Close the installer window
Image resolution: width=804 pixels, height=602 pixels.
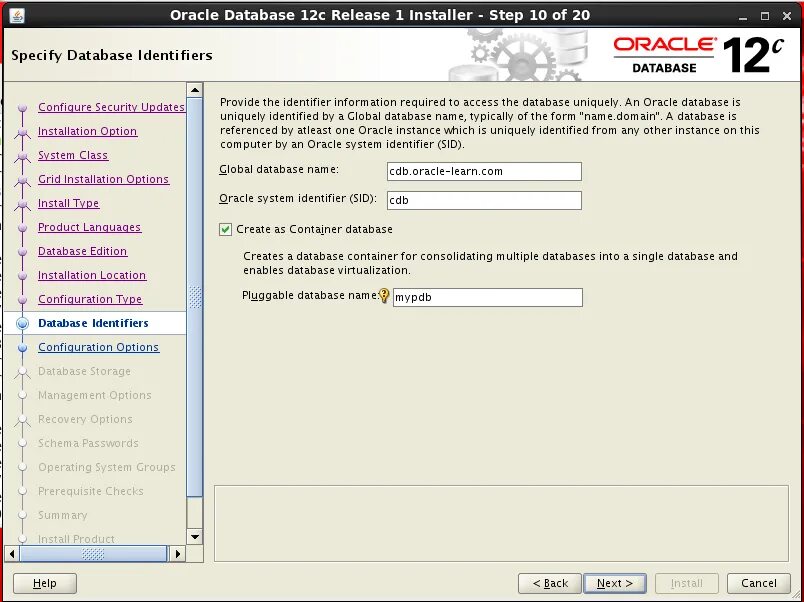click(x=787, y=16)
